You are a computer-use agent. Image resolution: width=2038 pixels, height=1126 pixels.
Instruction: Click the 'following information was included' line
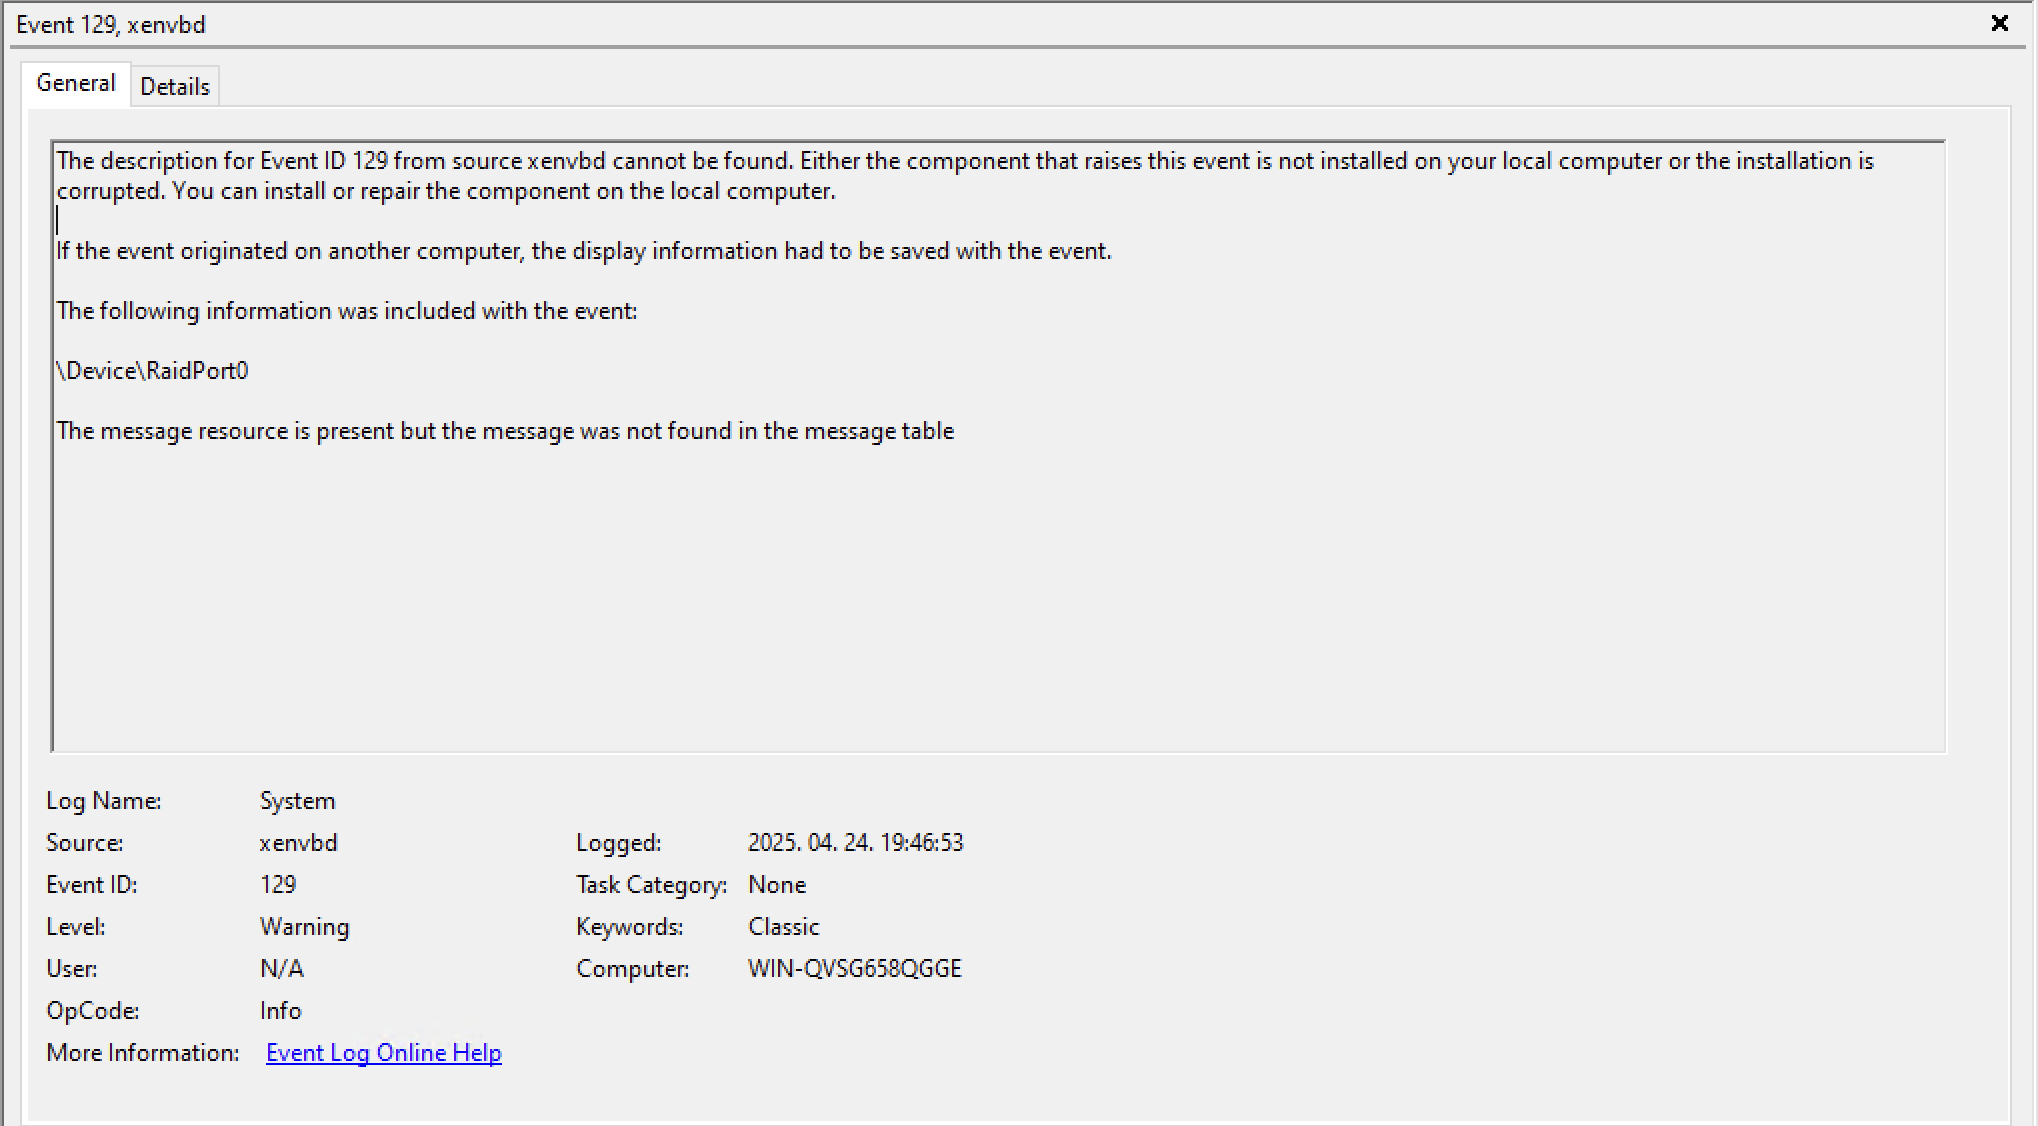coord(347,311)
